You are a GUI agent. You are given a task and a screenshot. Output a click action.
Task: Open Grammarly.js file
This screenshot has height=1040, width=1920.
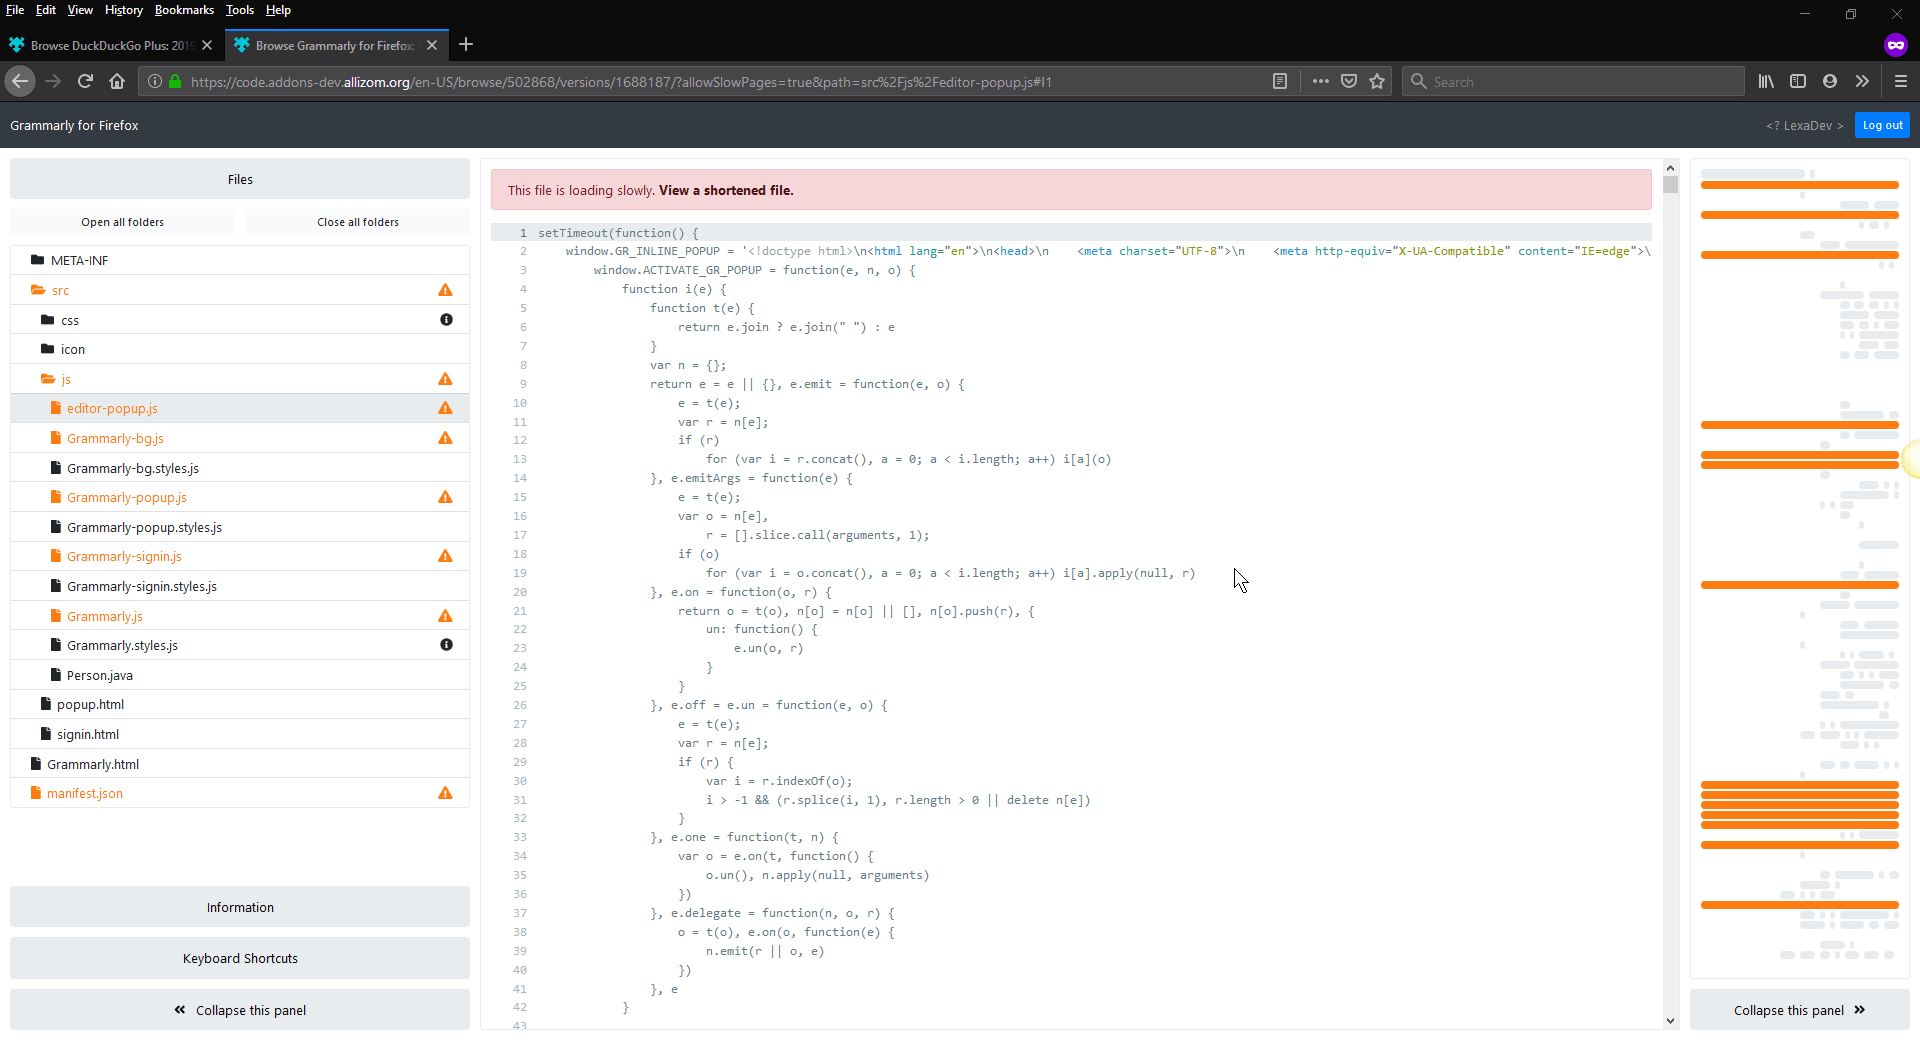tap(240, 616)
